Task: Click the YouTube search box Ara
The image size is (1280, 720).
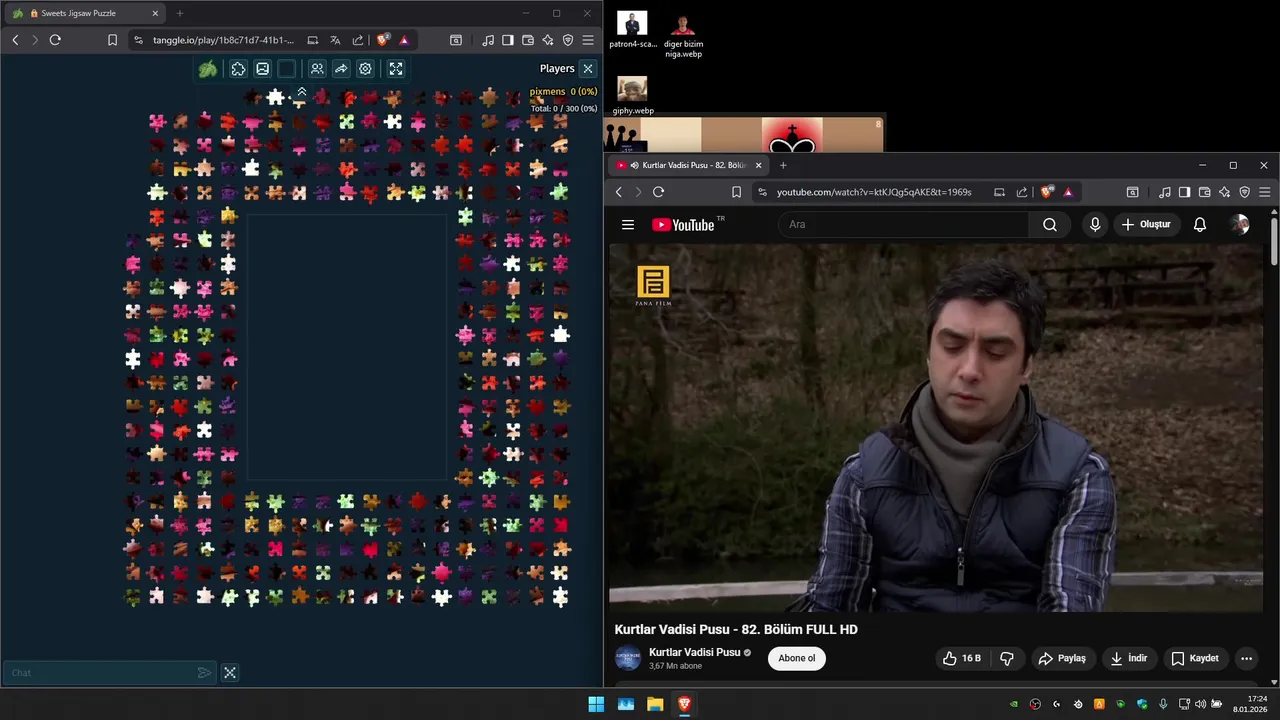Action: (x=903, y=225)
